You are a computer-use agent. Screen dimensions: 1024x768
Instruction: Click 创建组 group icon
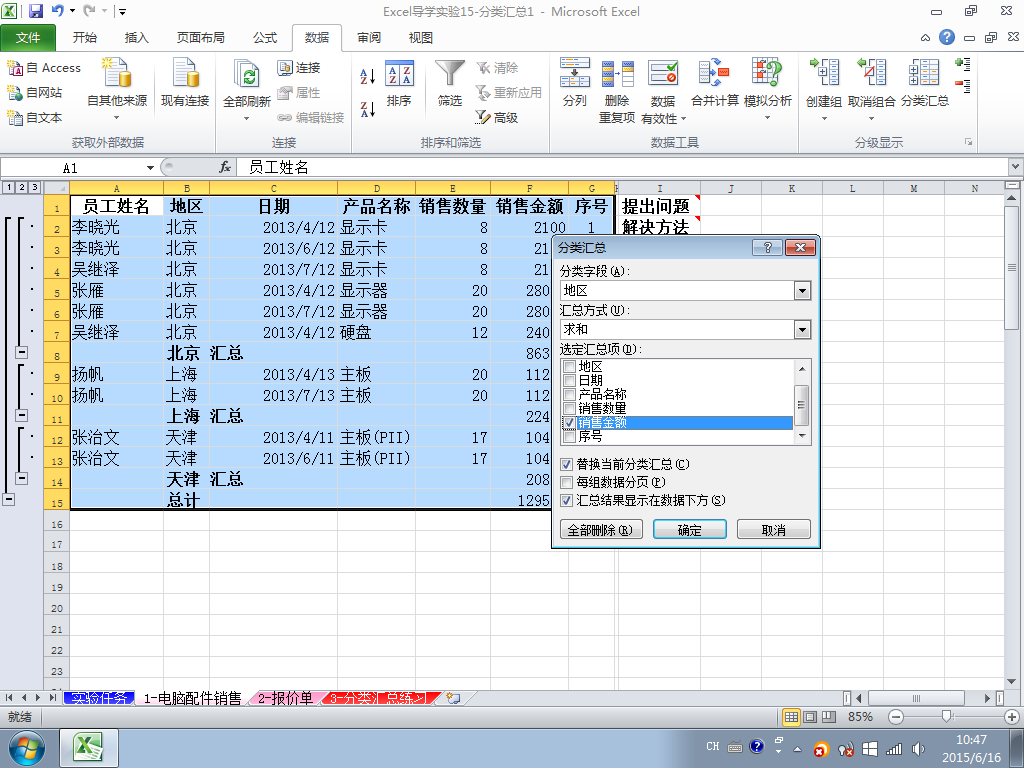point(824,72)
